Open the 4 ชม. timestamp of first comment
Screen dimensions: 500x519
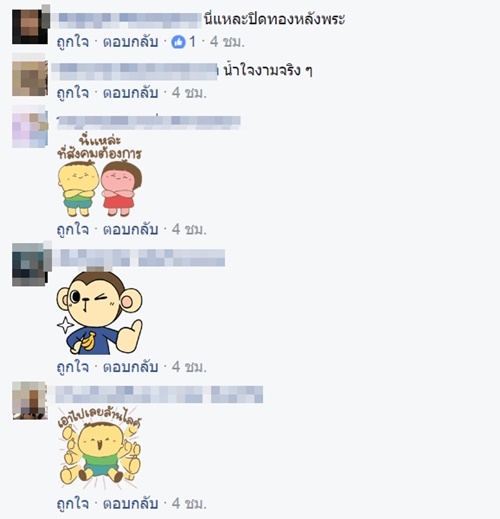click(227, 42)
